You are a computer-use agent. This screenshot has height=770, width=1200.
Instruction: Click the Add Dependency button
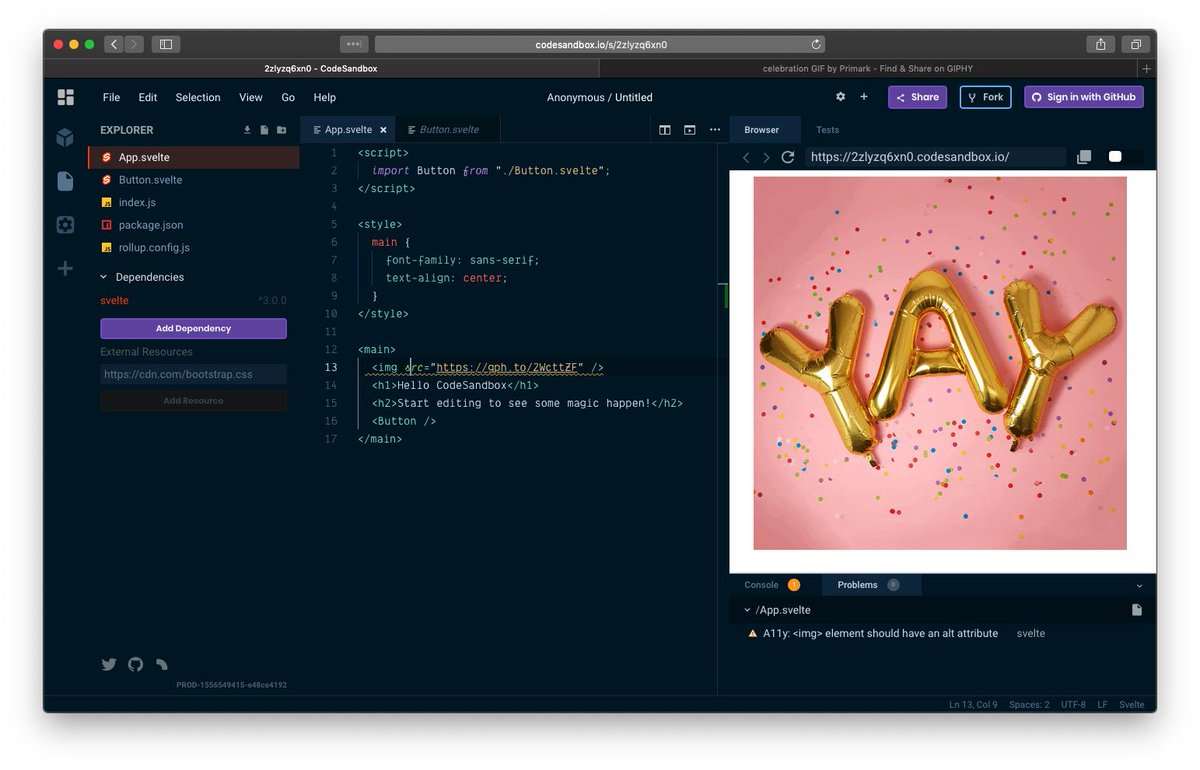(193, 328)
